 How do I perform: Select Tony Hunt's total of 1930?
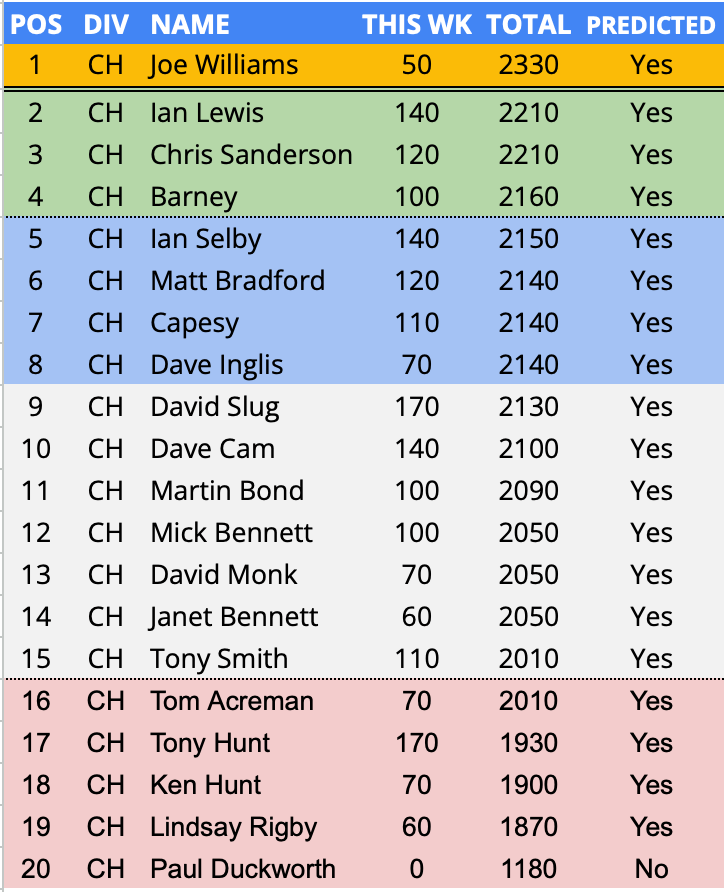528,743
